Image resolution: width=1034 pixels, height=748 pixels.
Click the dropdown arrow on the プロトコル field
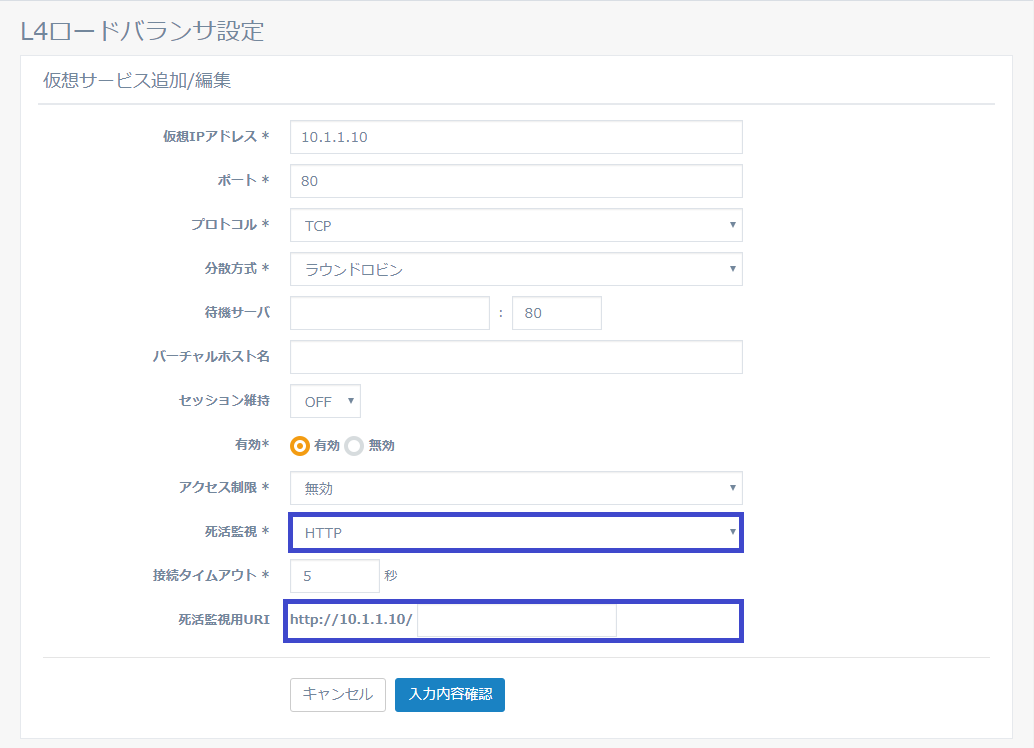click(x=733, y=225)
